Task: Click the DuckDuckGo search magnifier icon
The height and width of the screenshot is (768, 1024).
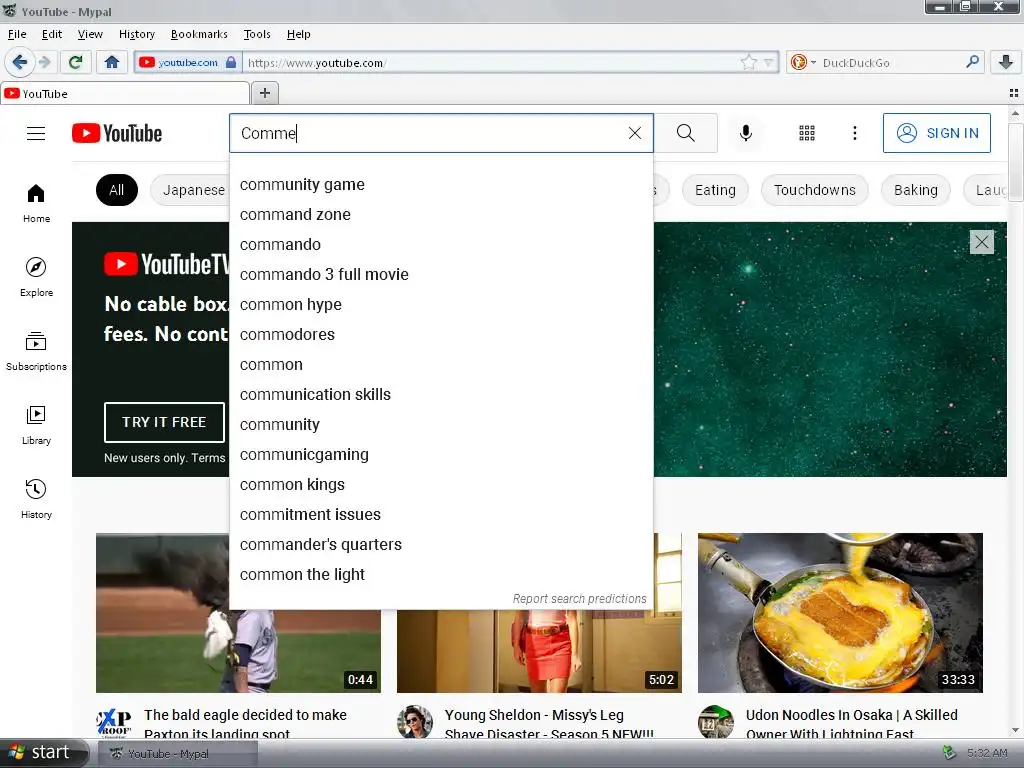Action: coord(972,62)
